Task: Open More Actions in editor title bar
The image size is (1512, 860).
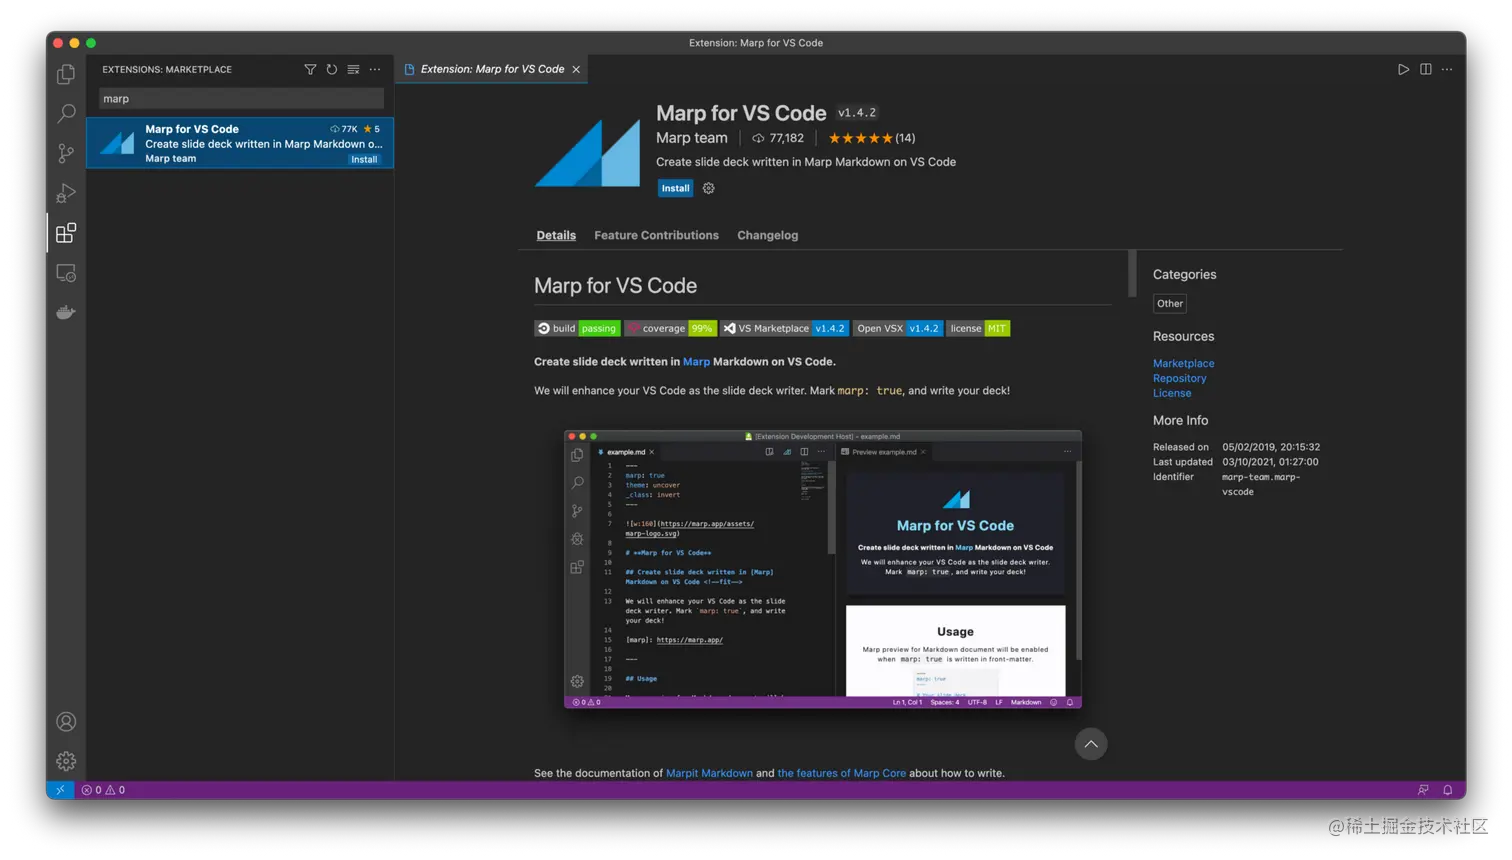Action: tap(1447, 69)
